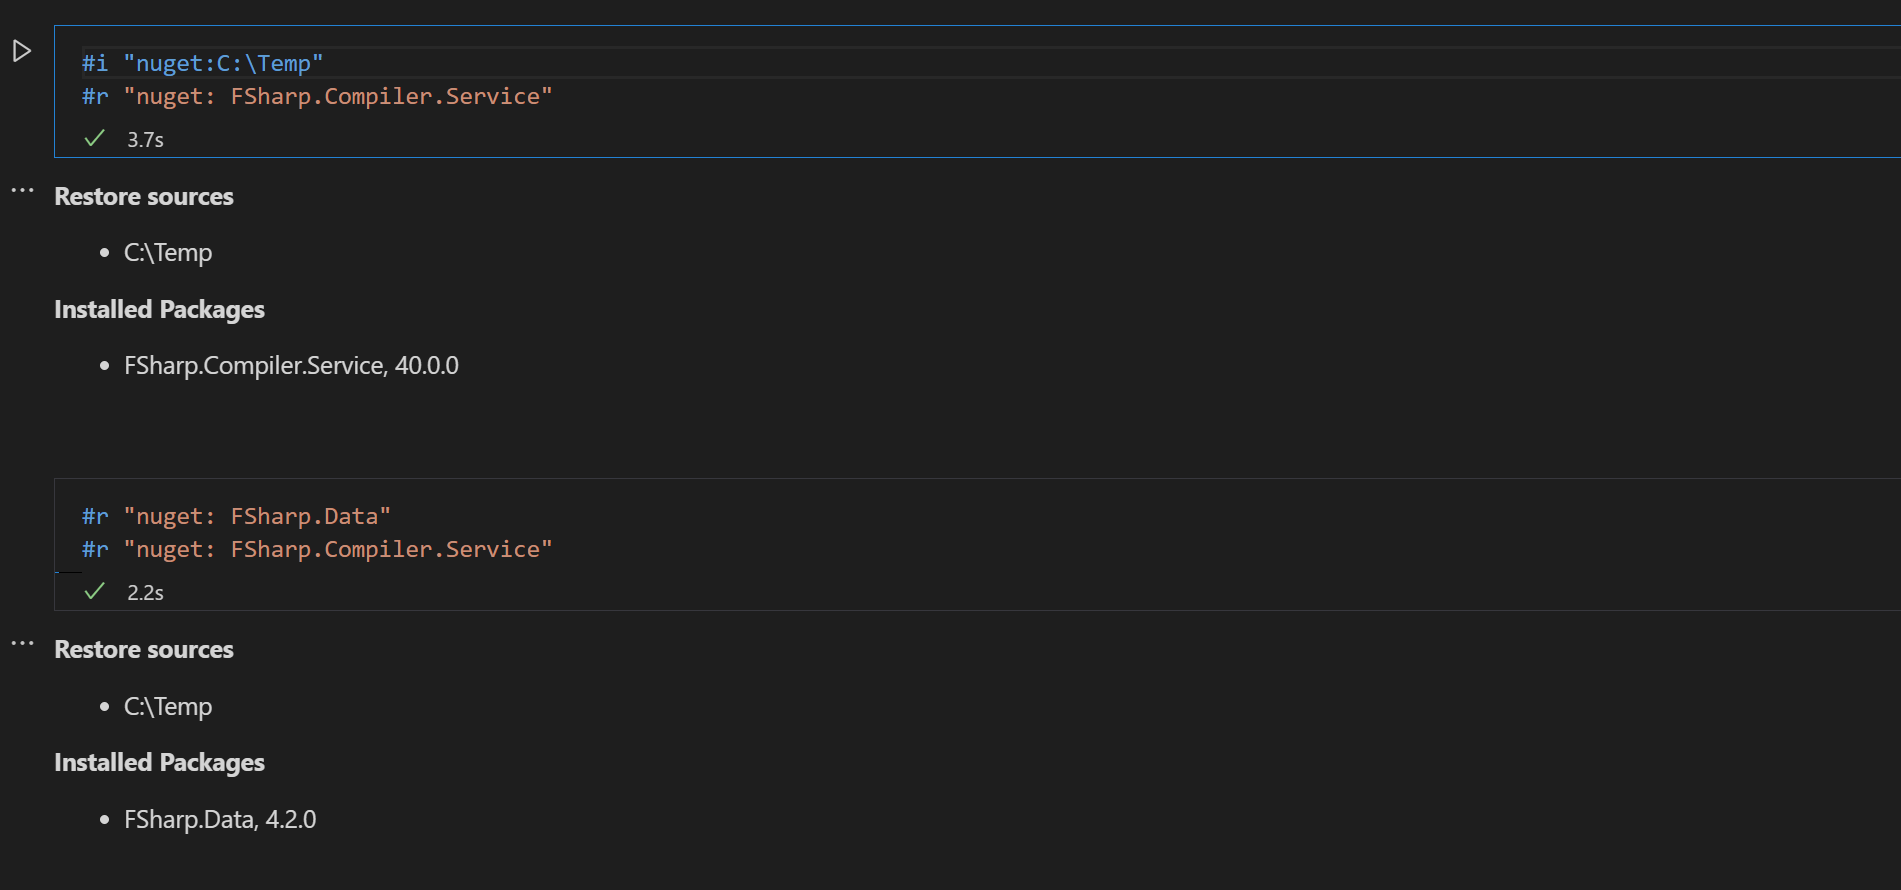Click the Installed Packages heading in first output
The height and width of the screenshot is (890, 1901).
point(159,309)
